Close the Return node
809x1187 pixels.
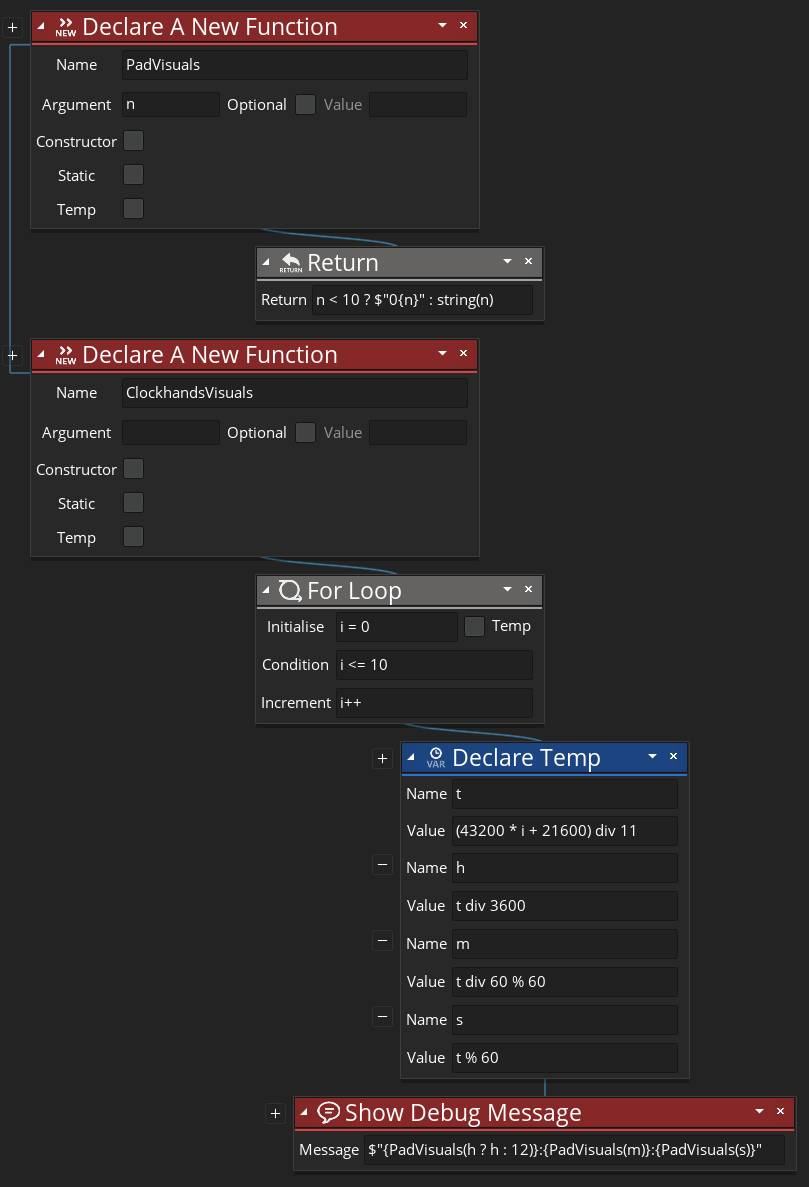click(x=528, y=262)
